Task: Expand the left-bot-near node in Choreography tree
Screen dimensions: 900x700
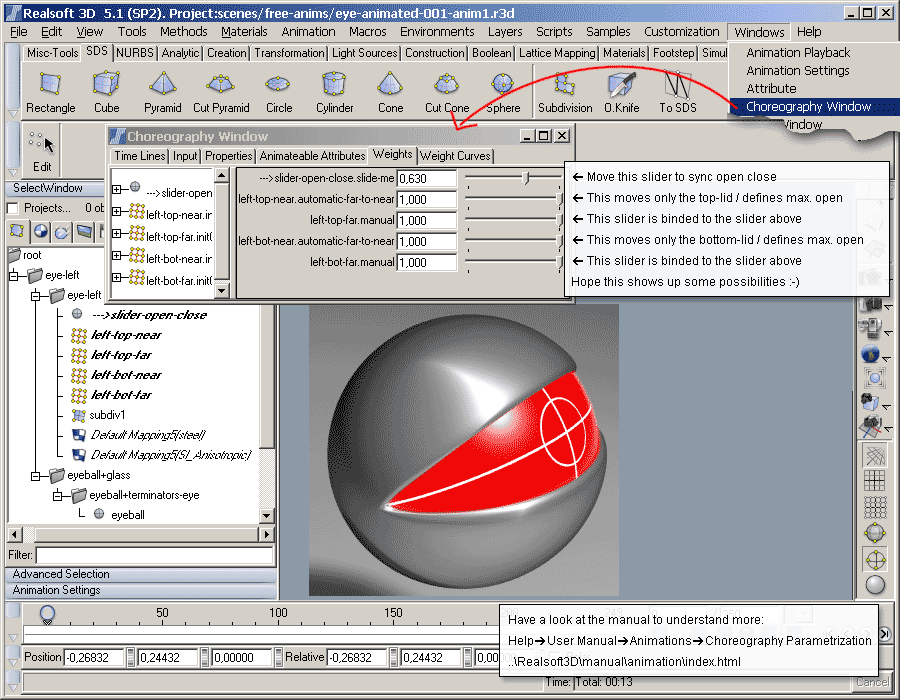Action: [x=117, y=255]
